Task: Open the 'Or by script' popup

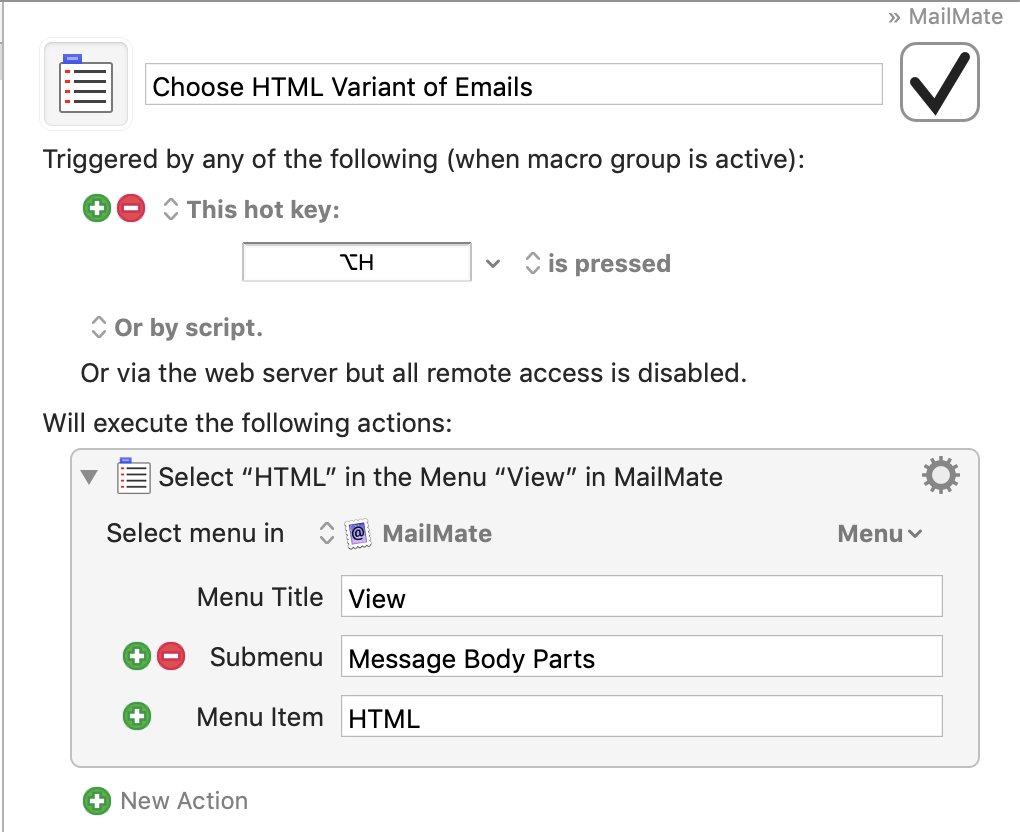Action: click(x=176, y=327)
